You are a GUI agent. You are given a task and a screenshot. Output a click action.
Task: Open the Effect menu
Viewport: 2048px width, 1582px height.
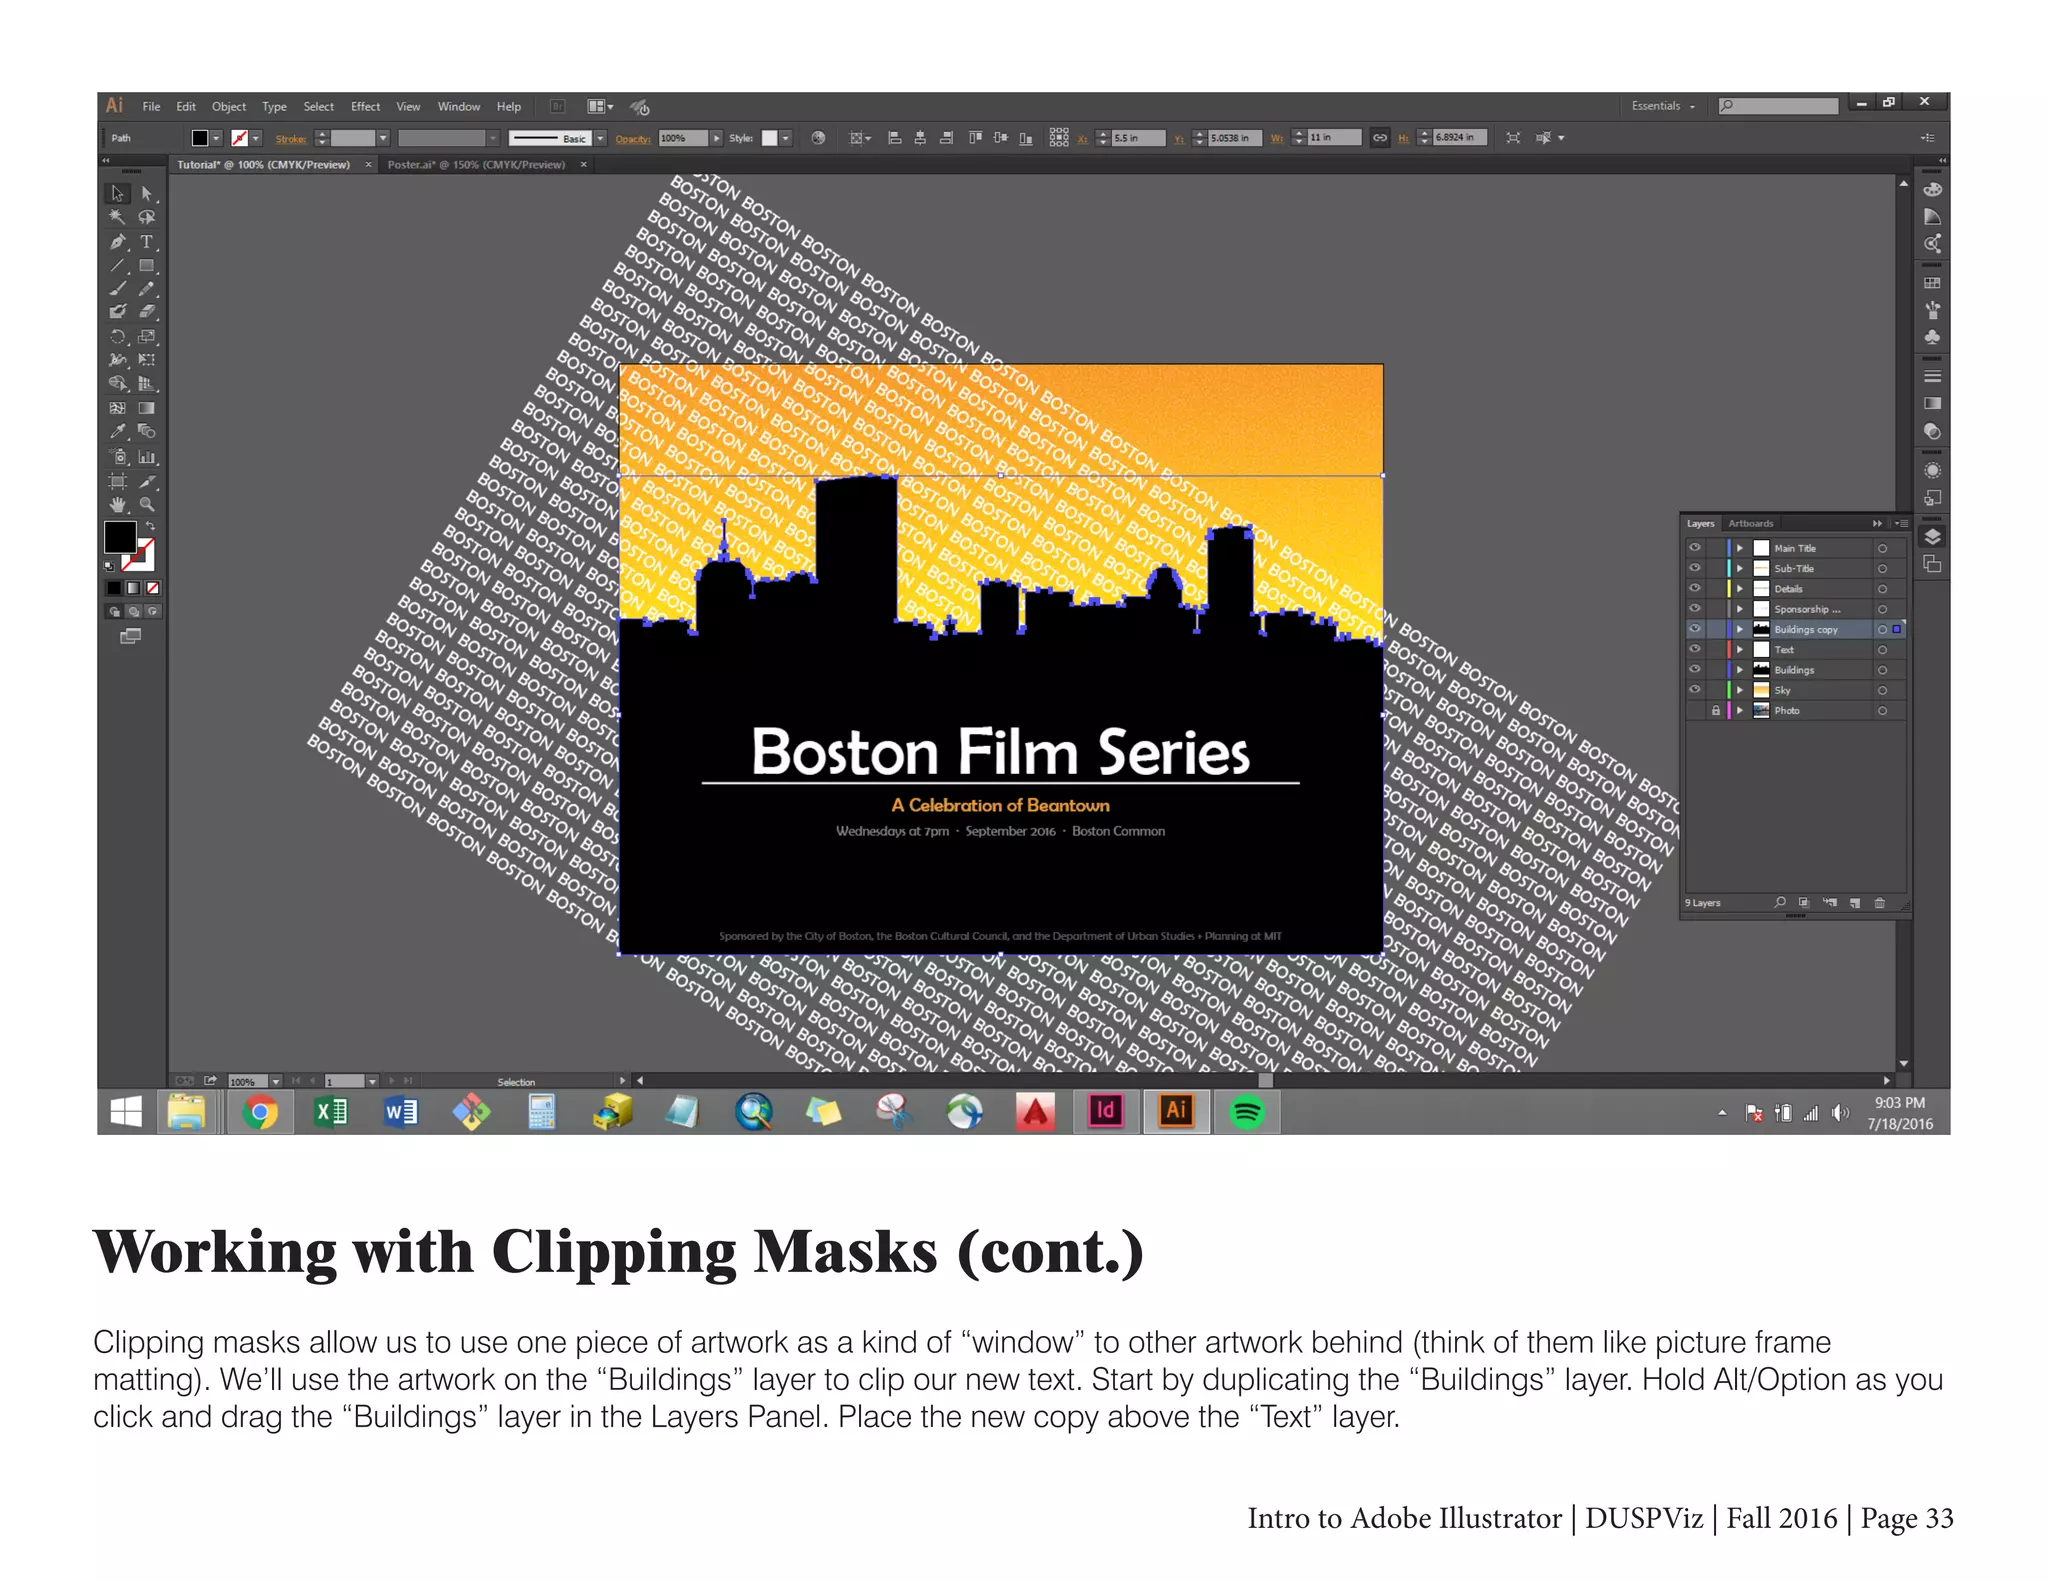pos(365,107)
